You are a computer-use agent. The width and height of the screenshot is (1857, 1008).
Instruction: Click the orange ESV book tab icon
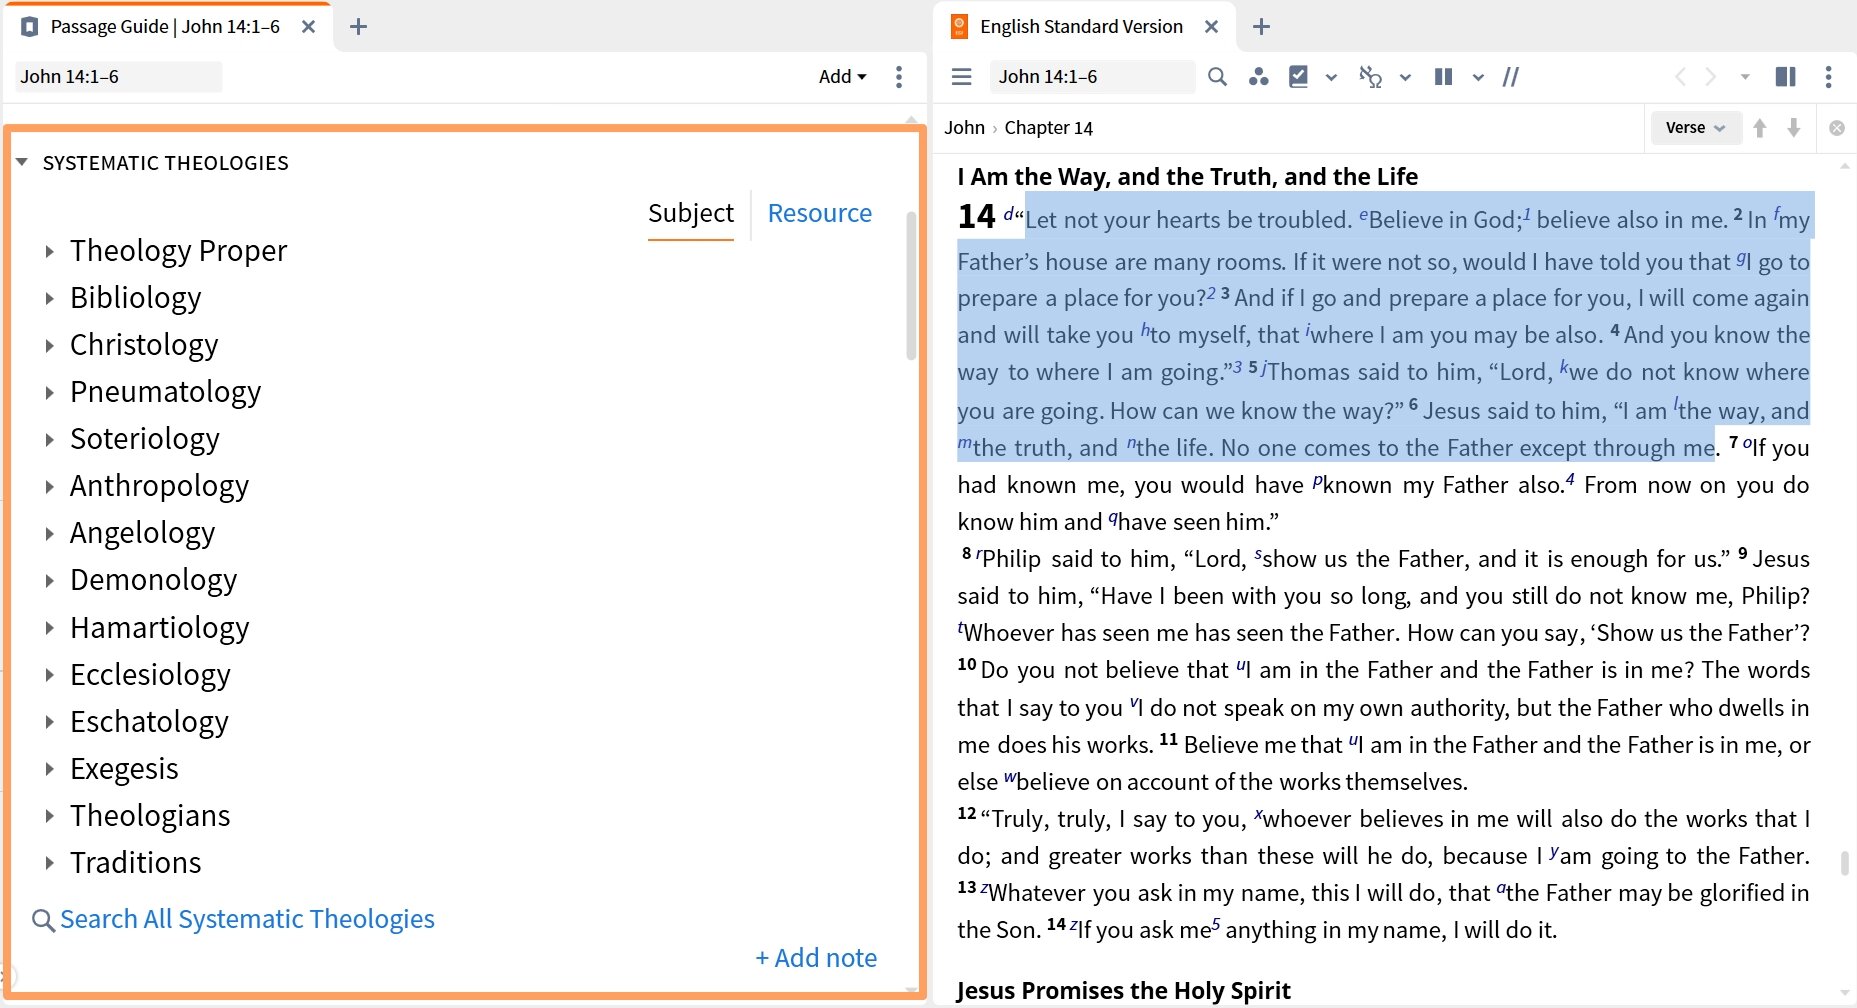click(x=959, y=27)
